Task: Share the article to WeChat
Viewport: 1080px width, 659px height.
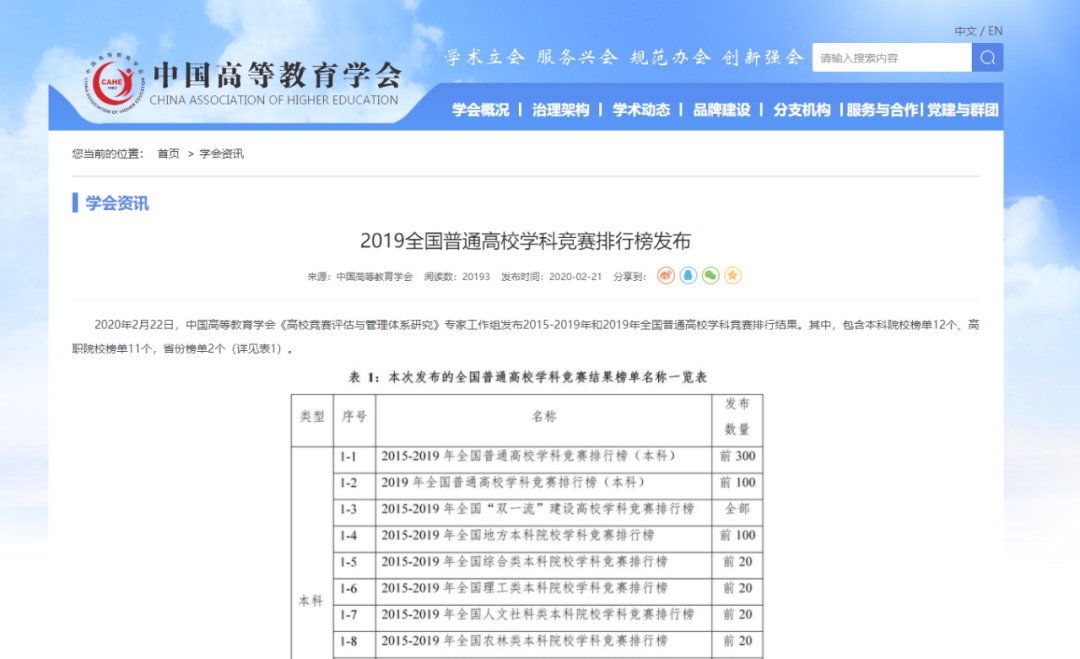Action: point(709,275)
